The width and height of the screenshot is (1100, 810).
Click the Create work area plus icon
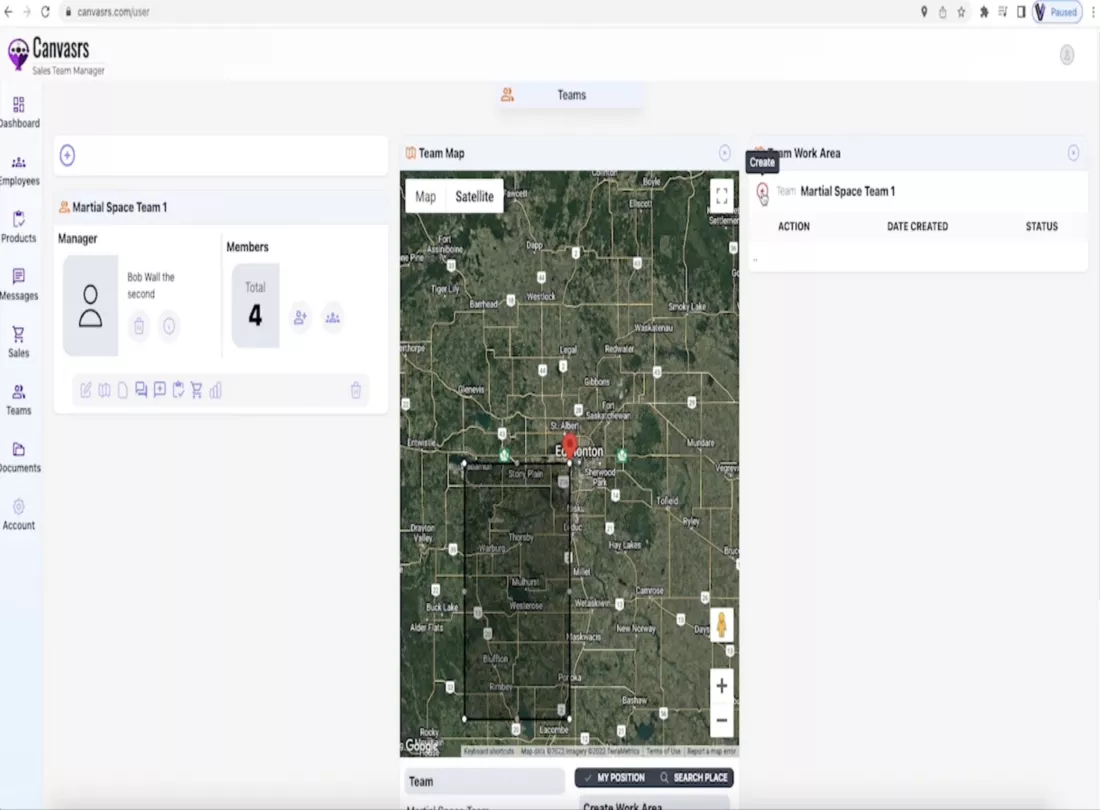pos(763,191)
